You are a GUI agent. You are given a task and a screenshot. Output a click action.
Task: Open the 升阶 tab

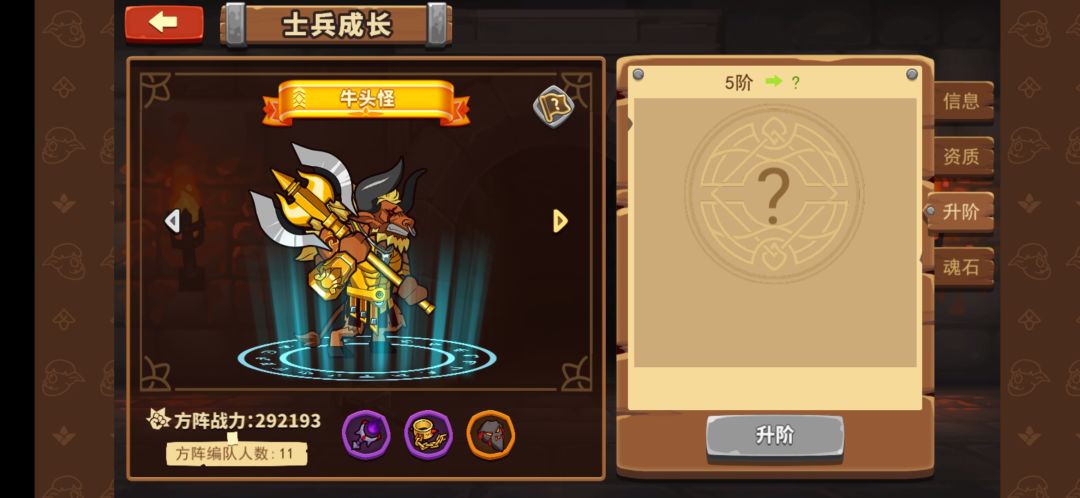click(960, 212)
